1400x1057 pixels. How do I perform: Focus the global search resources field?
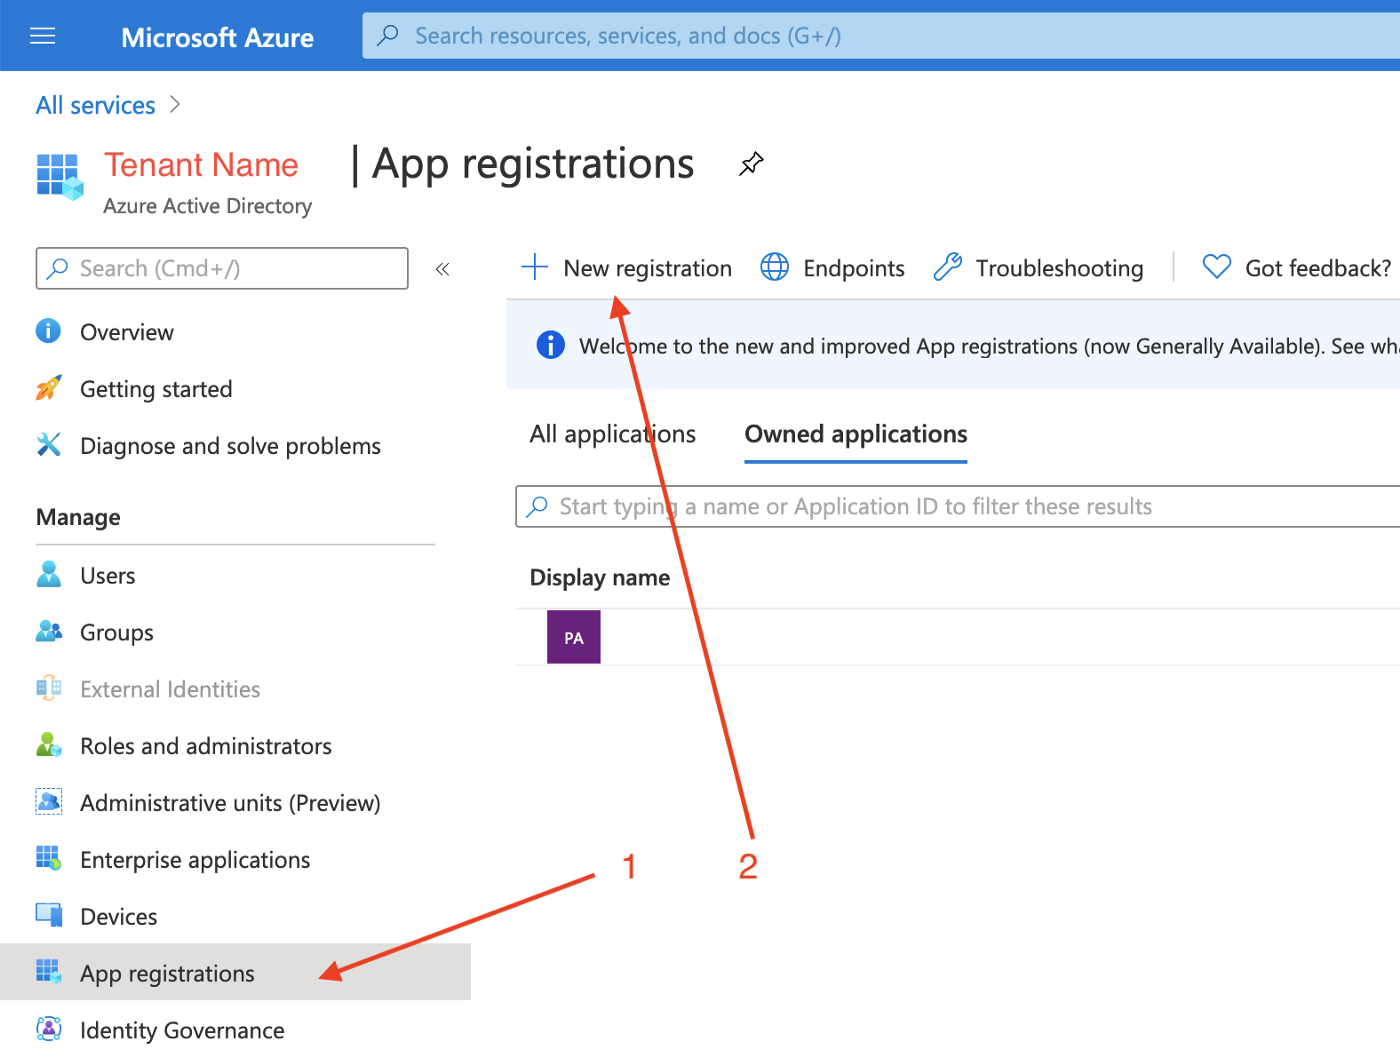[881, 36]
